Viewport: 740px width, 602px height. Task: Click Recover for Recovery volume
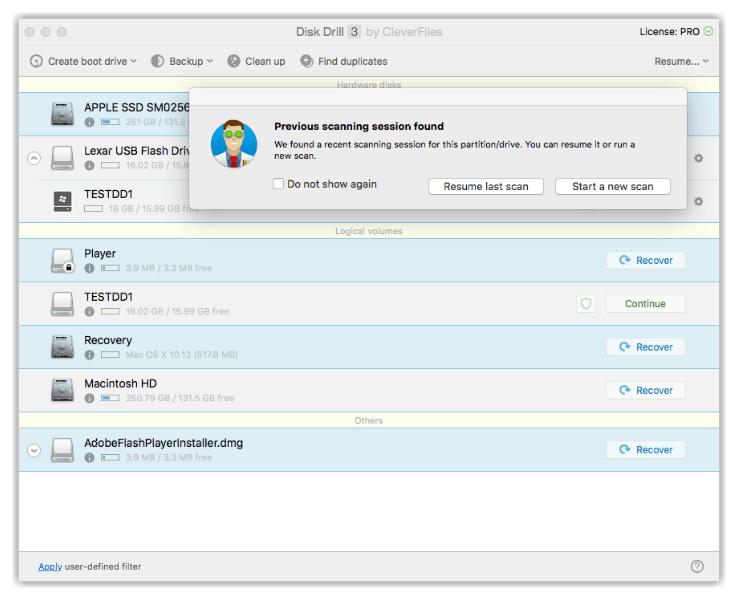646,347
